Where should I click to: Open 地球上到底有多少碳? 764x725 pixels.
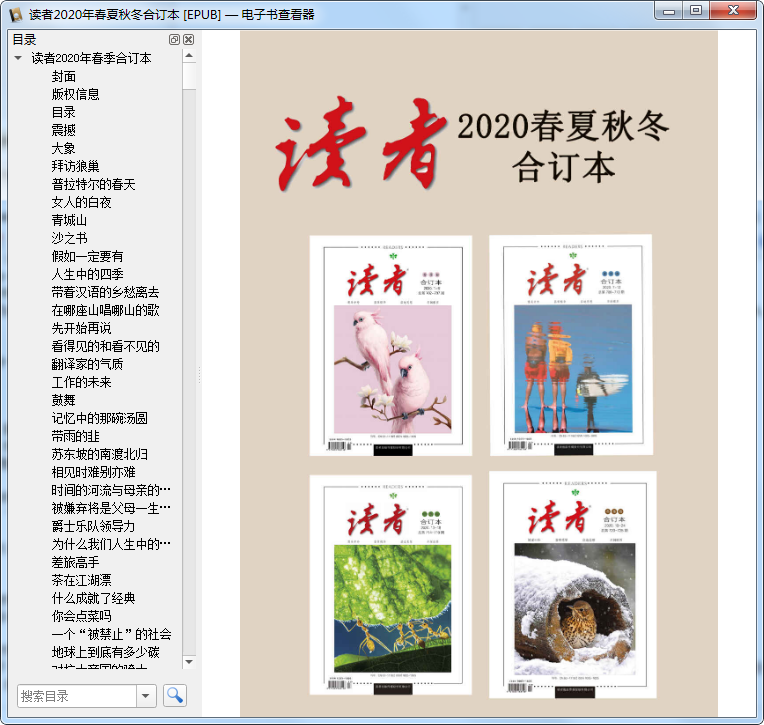click(105, 652)
